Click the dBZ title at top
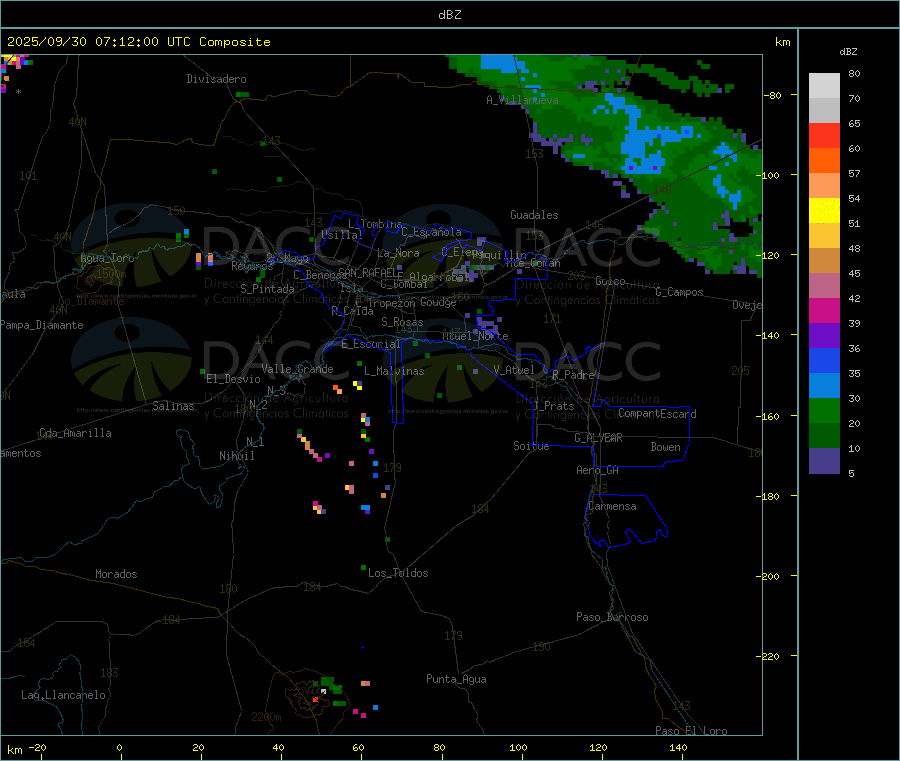 pyautogui.click(x=449, y=15)
